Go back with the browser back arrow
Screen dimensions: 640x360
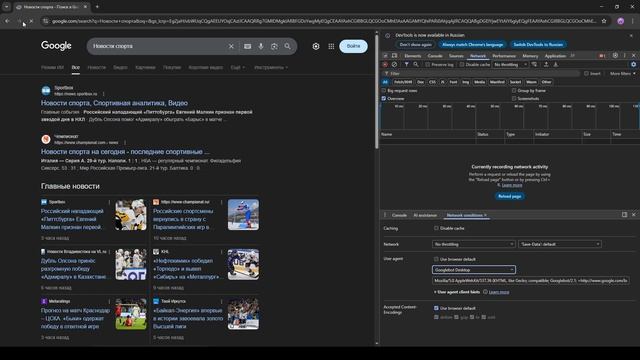[8, 21]
